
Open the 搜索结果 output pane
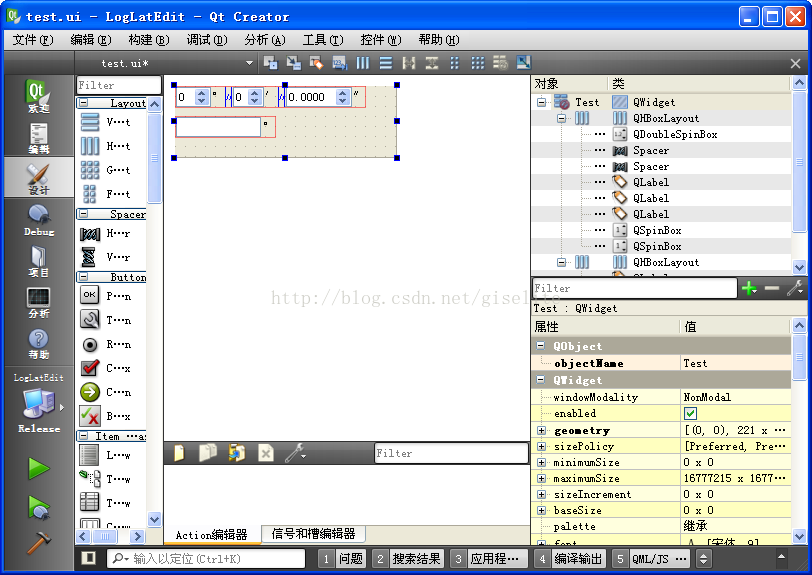click(408, 559)
